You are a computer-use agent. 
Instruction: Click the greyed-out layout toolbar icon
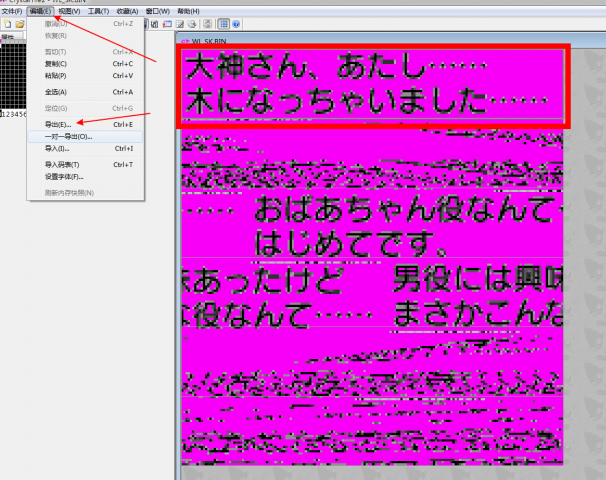coord(208,24)
